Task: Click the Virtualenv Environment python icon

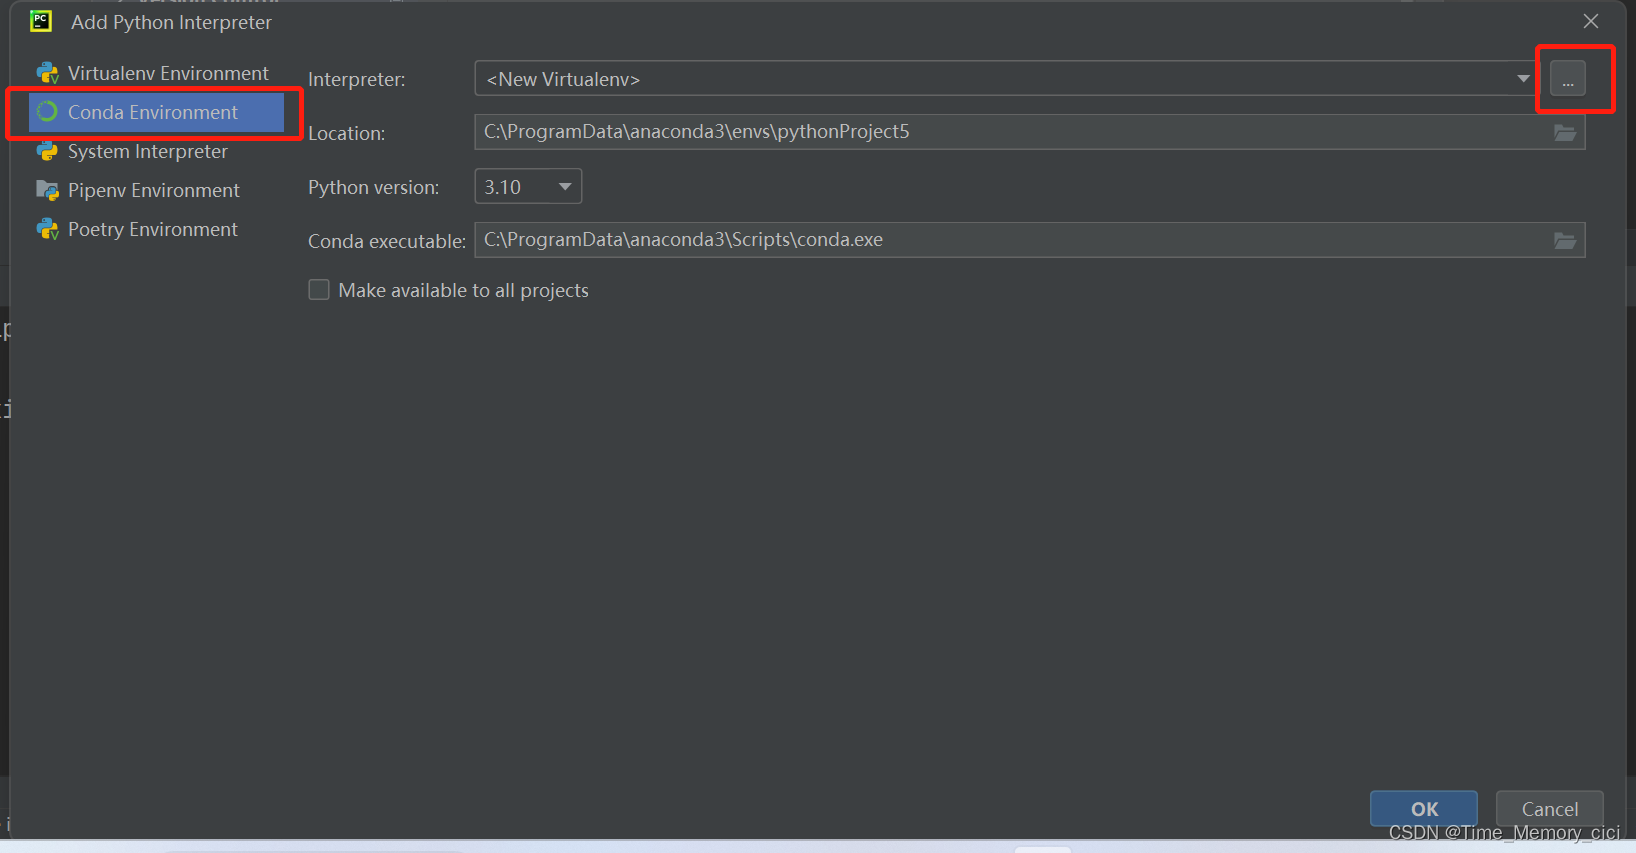Action: (47, 73)
